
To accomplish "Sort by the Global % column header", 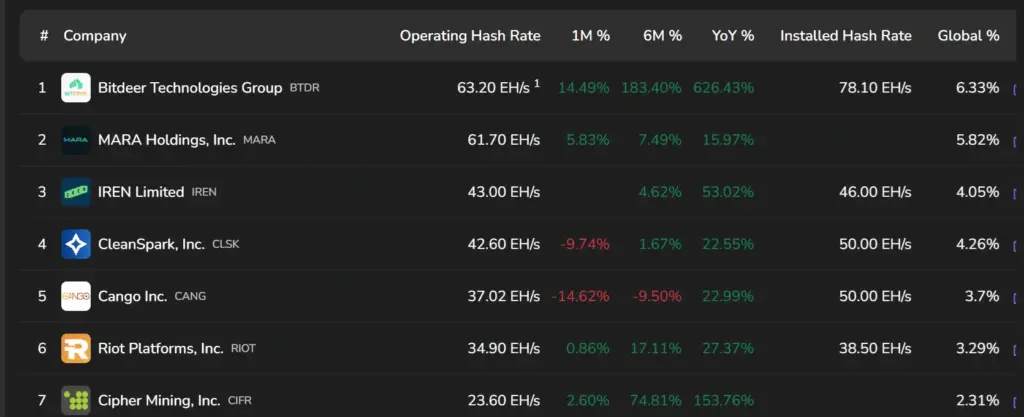I will (x=968, y=36).
